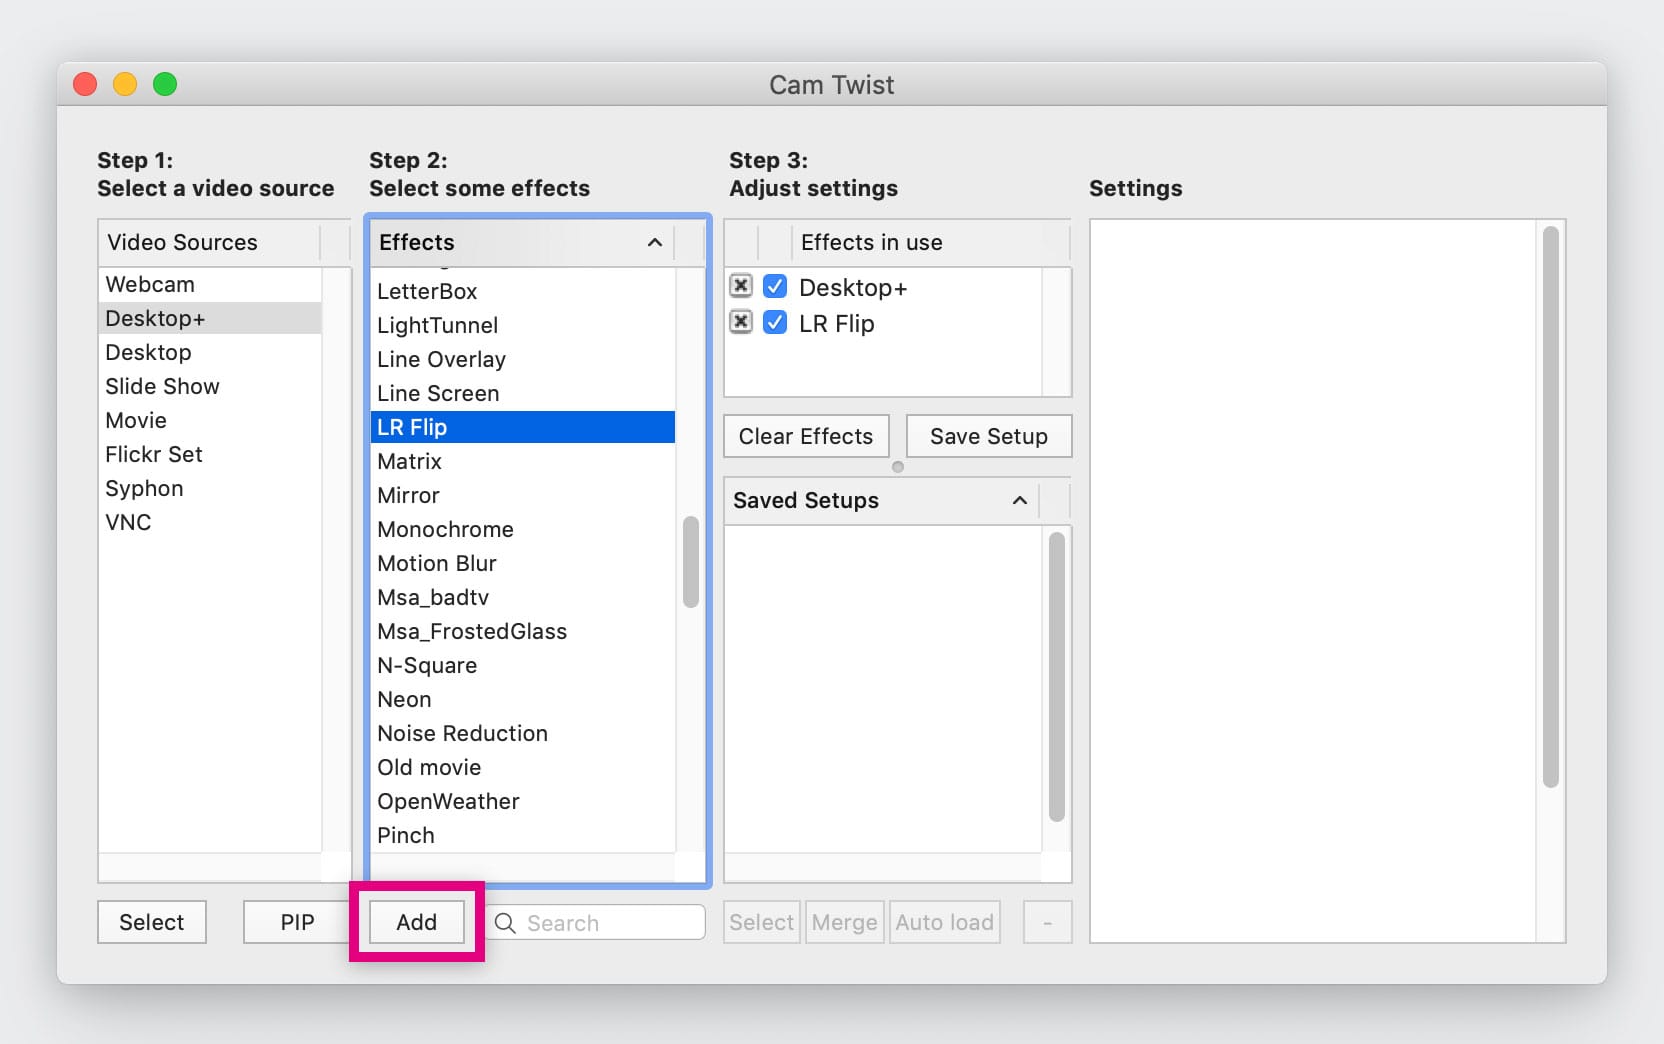Click the Saved Setups scrollbar thumb
The image size is (1664, 1044).
(x=1057, y=677)
